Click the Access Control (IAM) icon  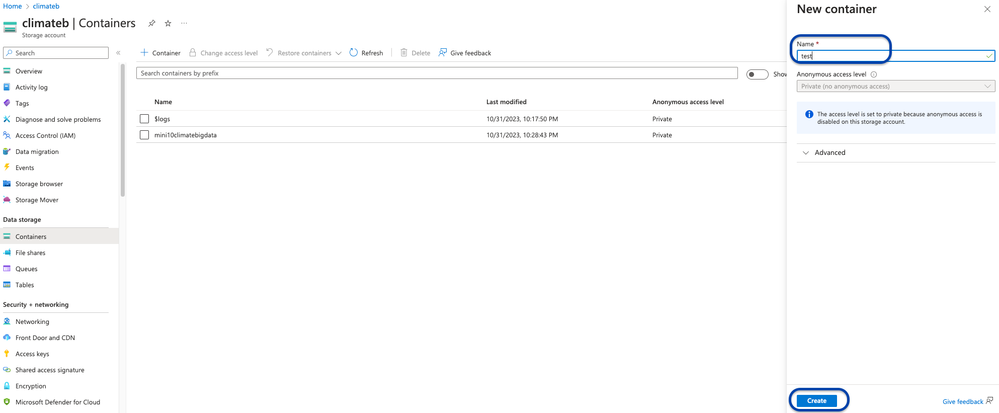click(7, 135)
